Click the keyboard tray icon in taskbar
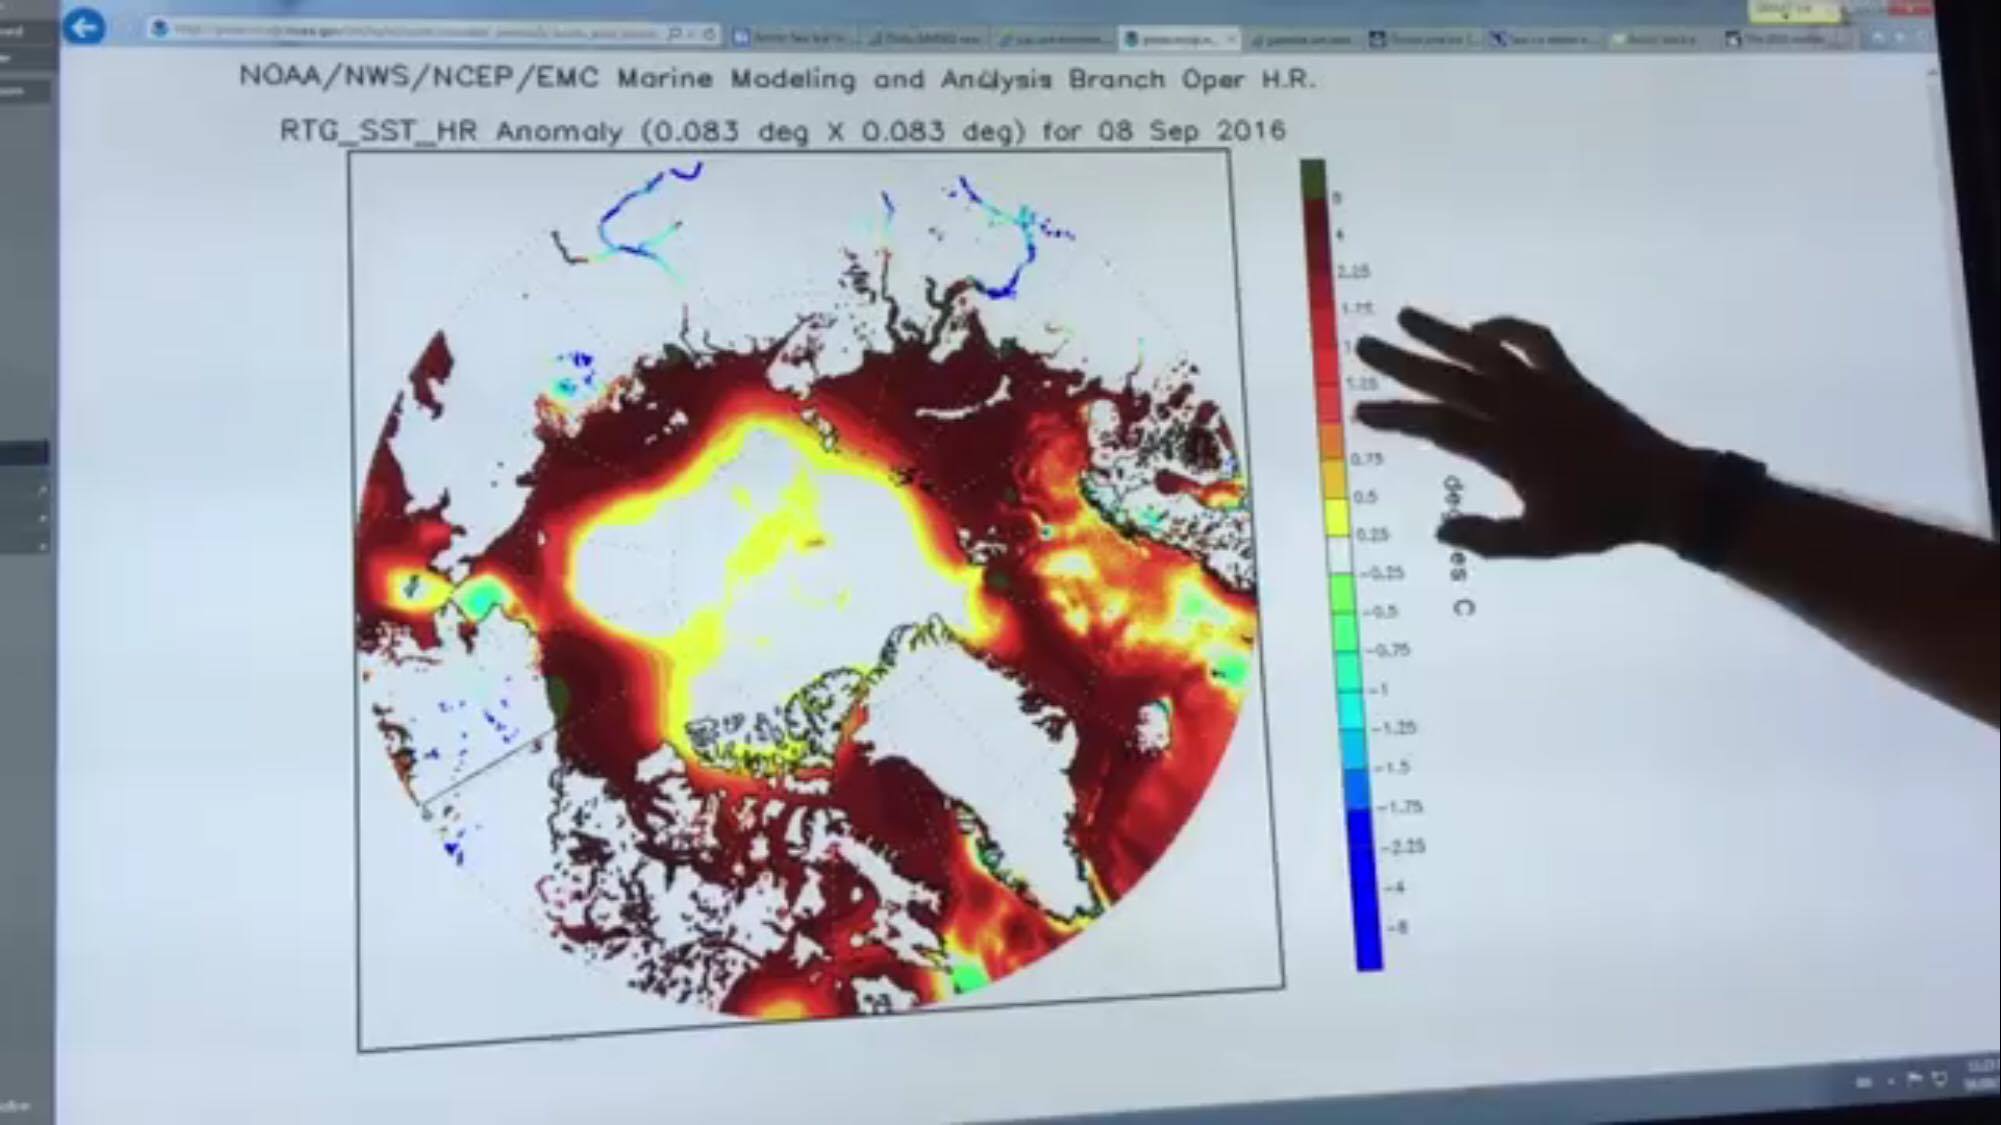Screen dimensions: 2001x1125 [1864, 1081]
